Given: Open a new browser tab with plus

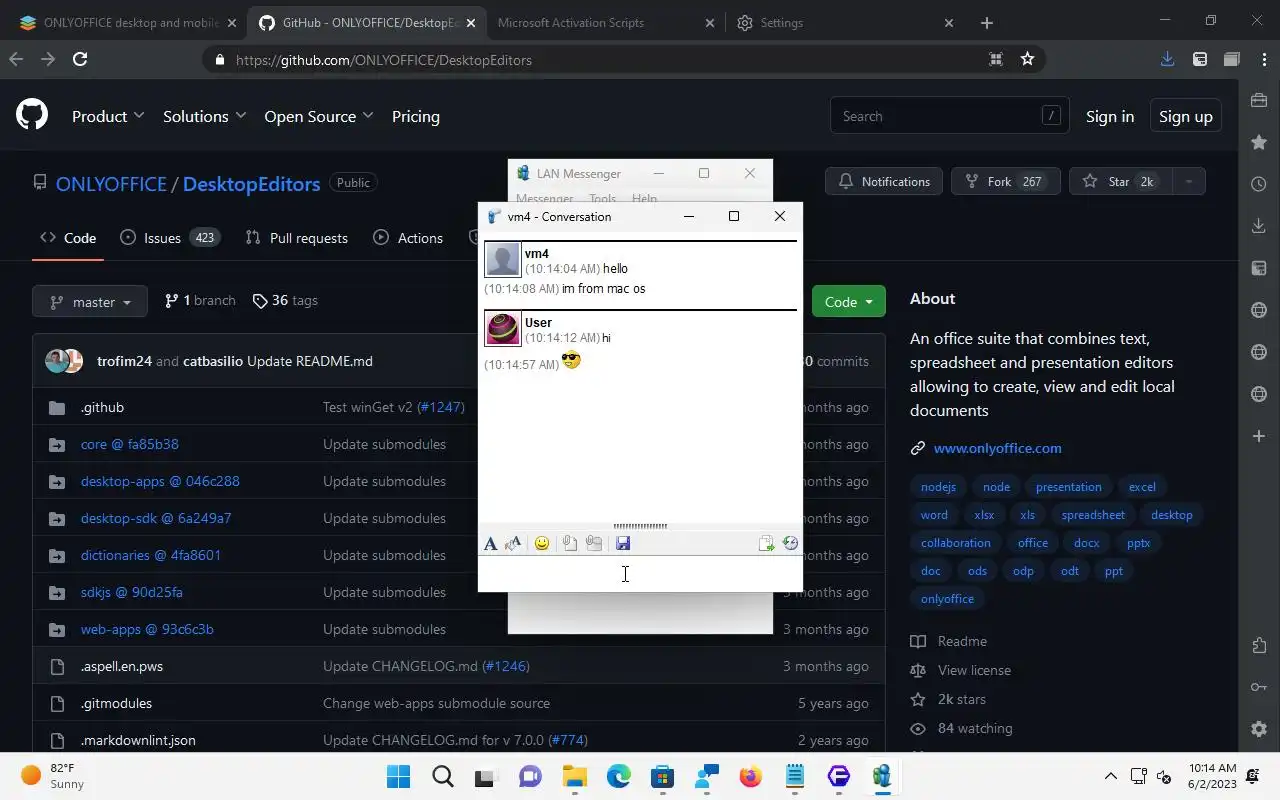Looking at the screenshot, I should (x=987, y=22).
